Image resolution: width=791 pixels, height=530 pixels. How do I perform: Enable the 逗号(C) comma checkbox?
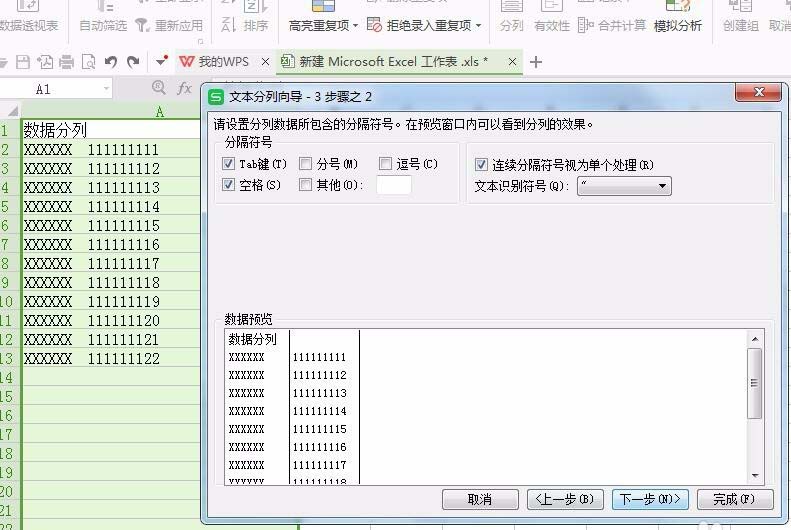pos(385,163)
